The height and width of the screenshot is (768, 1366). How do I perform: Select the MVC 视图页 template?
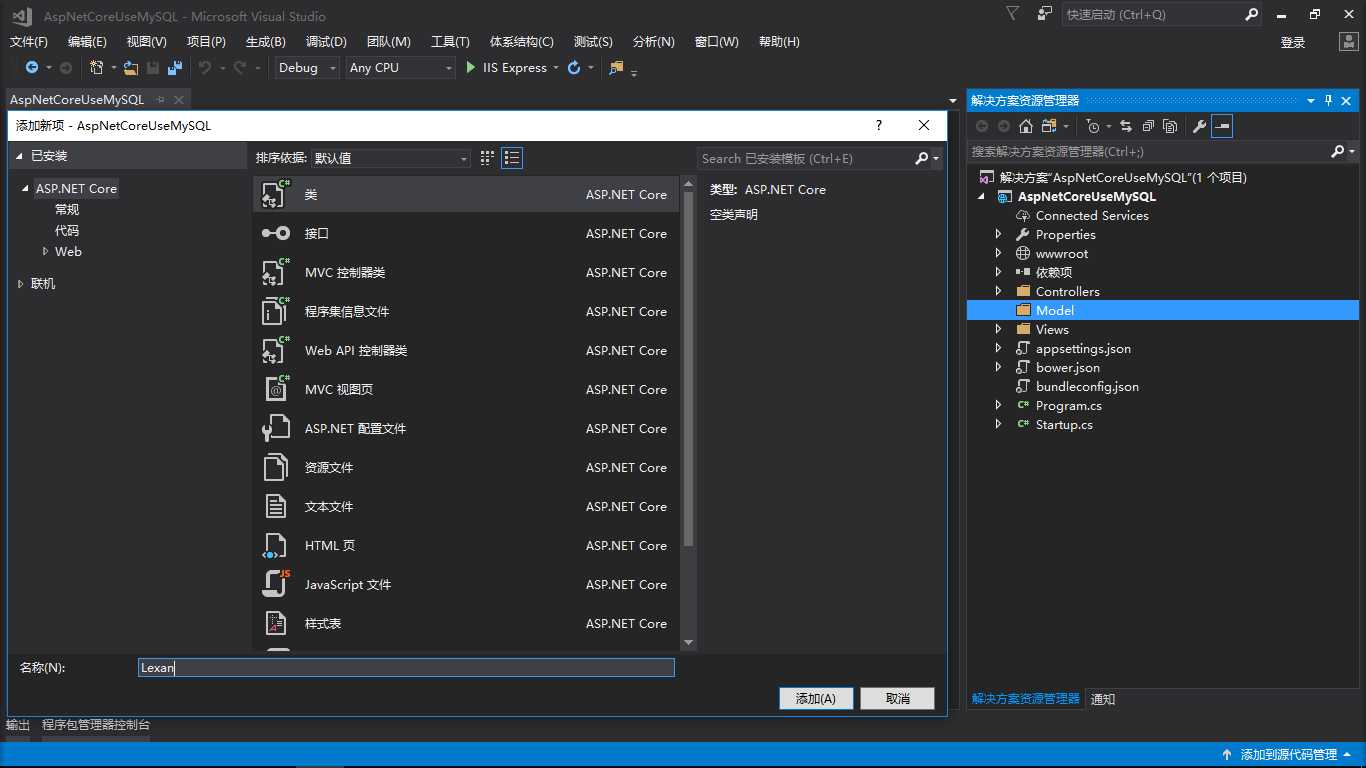pyautogui.click(x=466, y=389)
